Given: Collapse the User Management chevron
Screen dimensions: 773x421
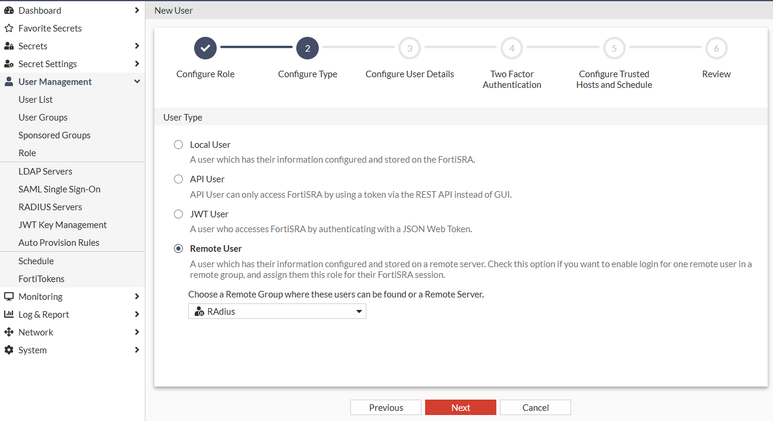Looking at the screenshot, I should 137,81.
